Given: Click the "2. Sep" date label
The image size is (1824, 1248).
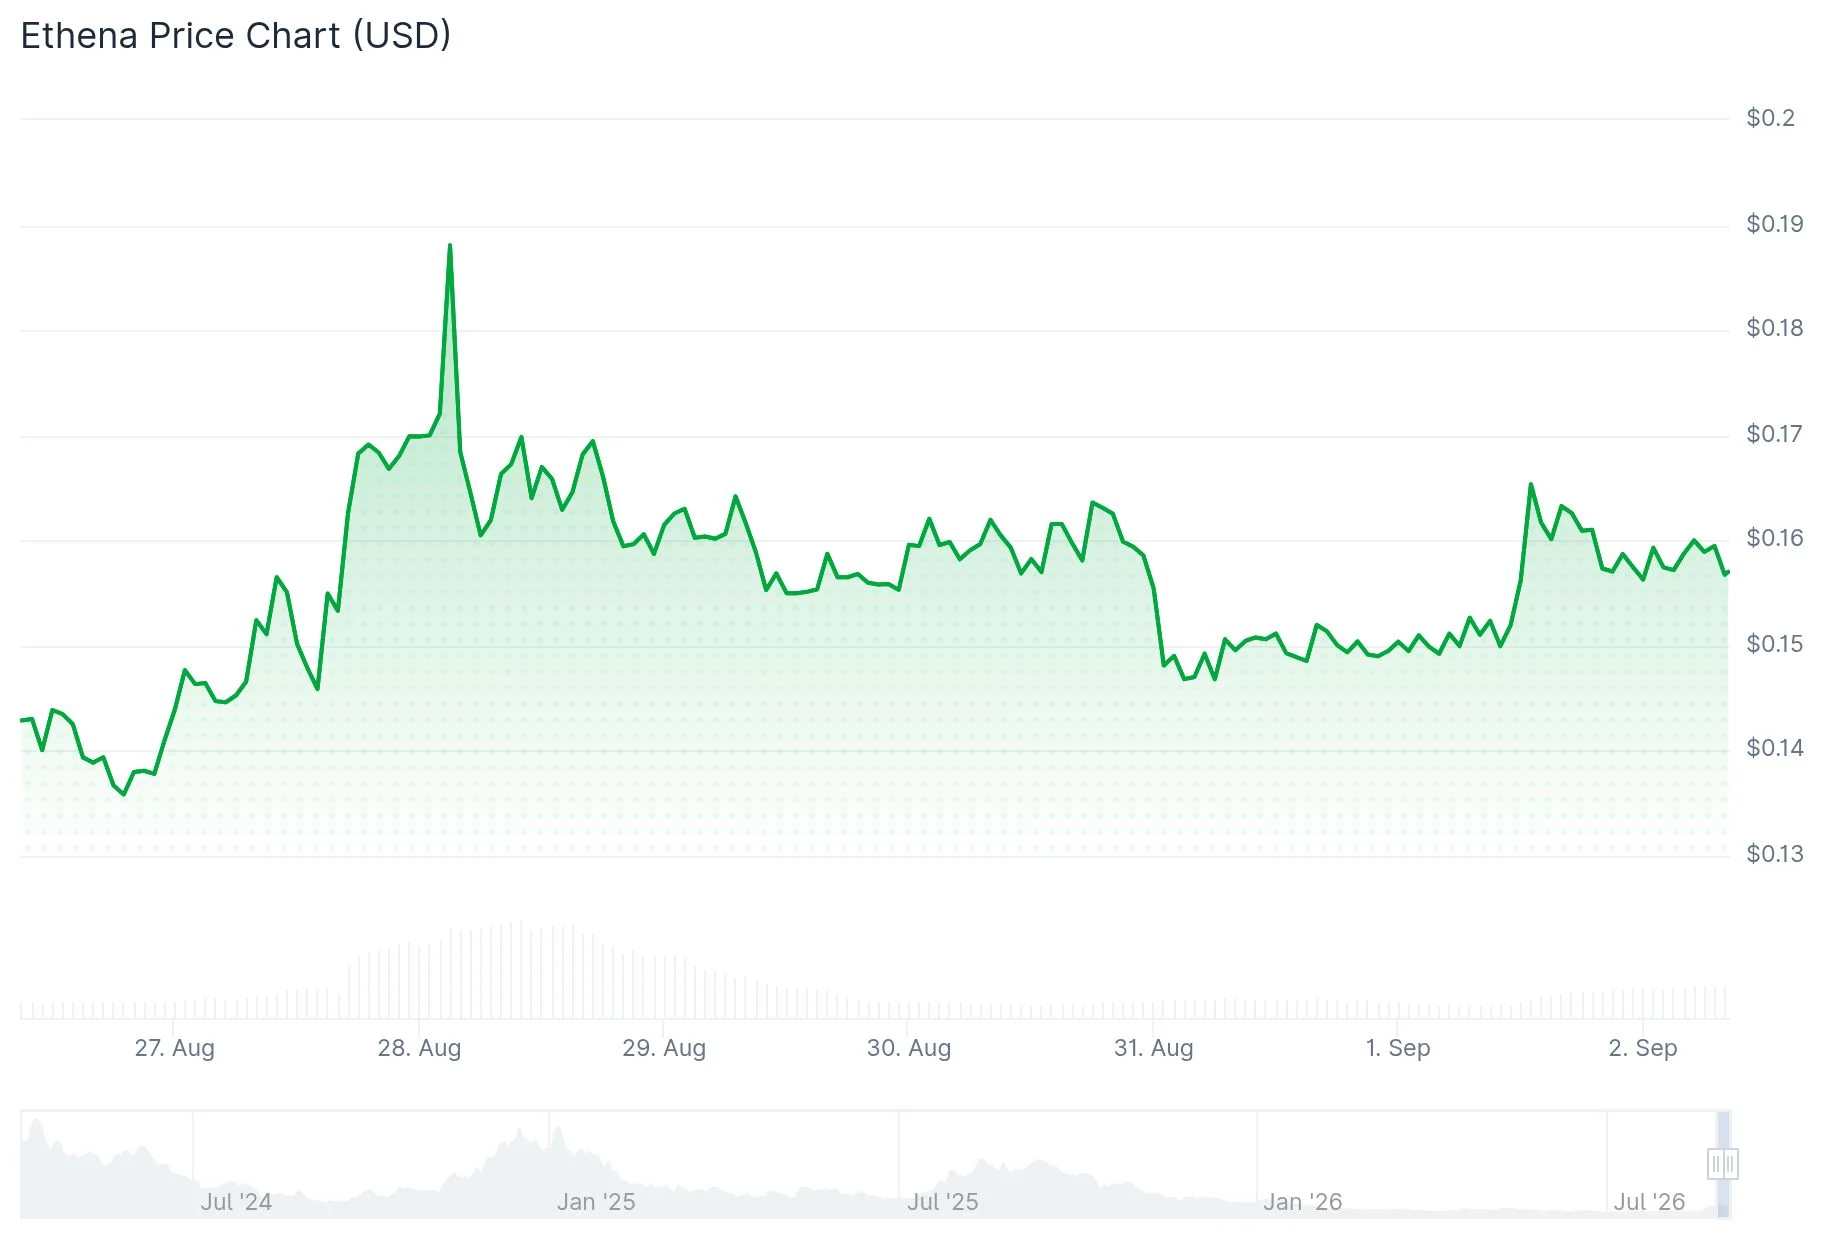Looking at the screenshot, I should coord(1643,1048).
